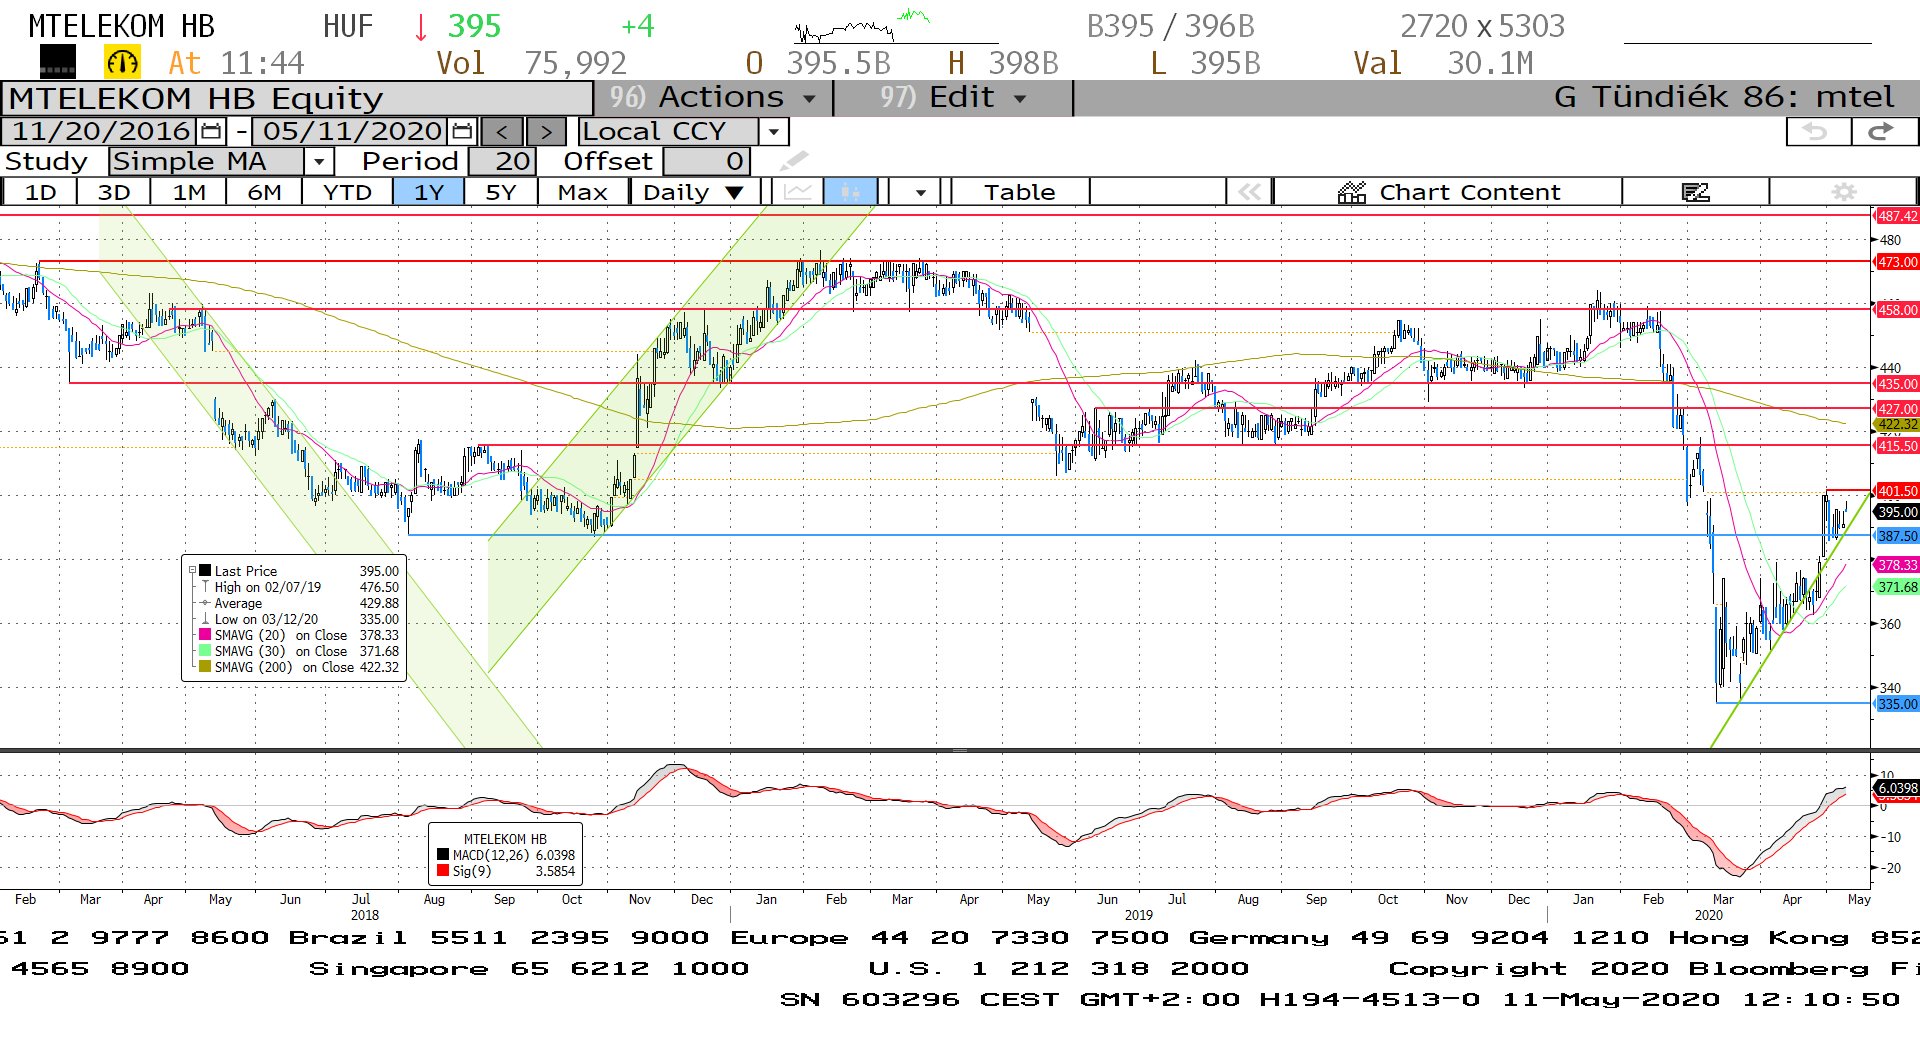Image resolution: width=1920 pixels, height=1039 pixels.
Task: Open the chart settings gear
Action: coord(1844,191)
